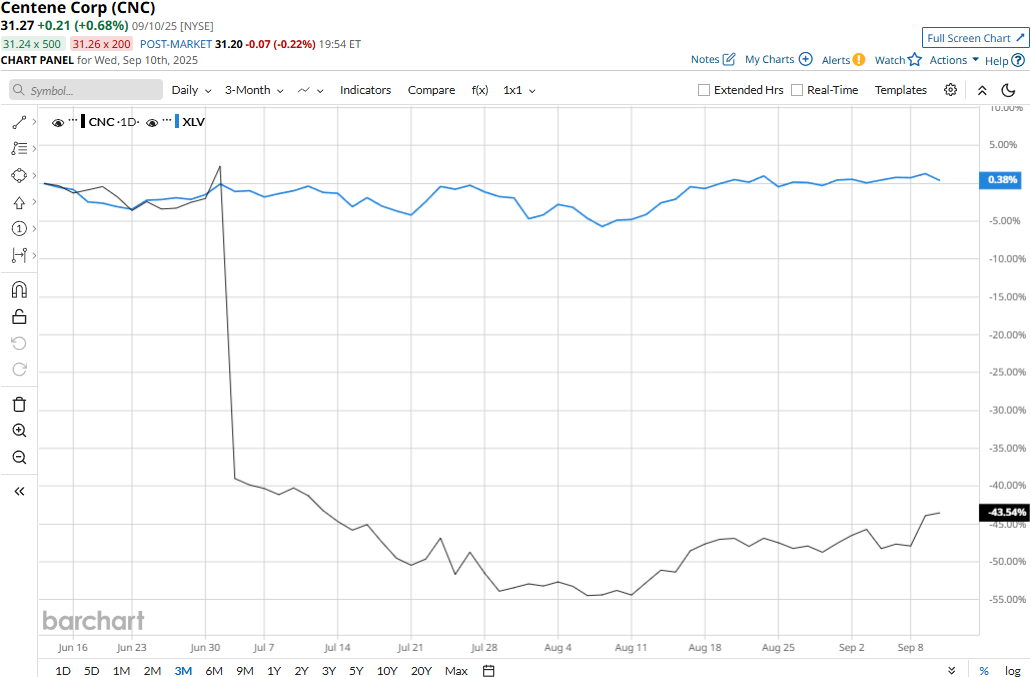1031x677 pixels.
Task: Expand the shapes tool submenu arrow
Action: coord(34,175)
